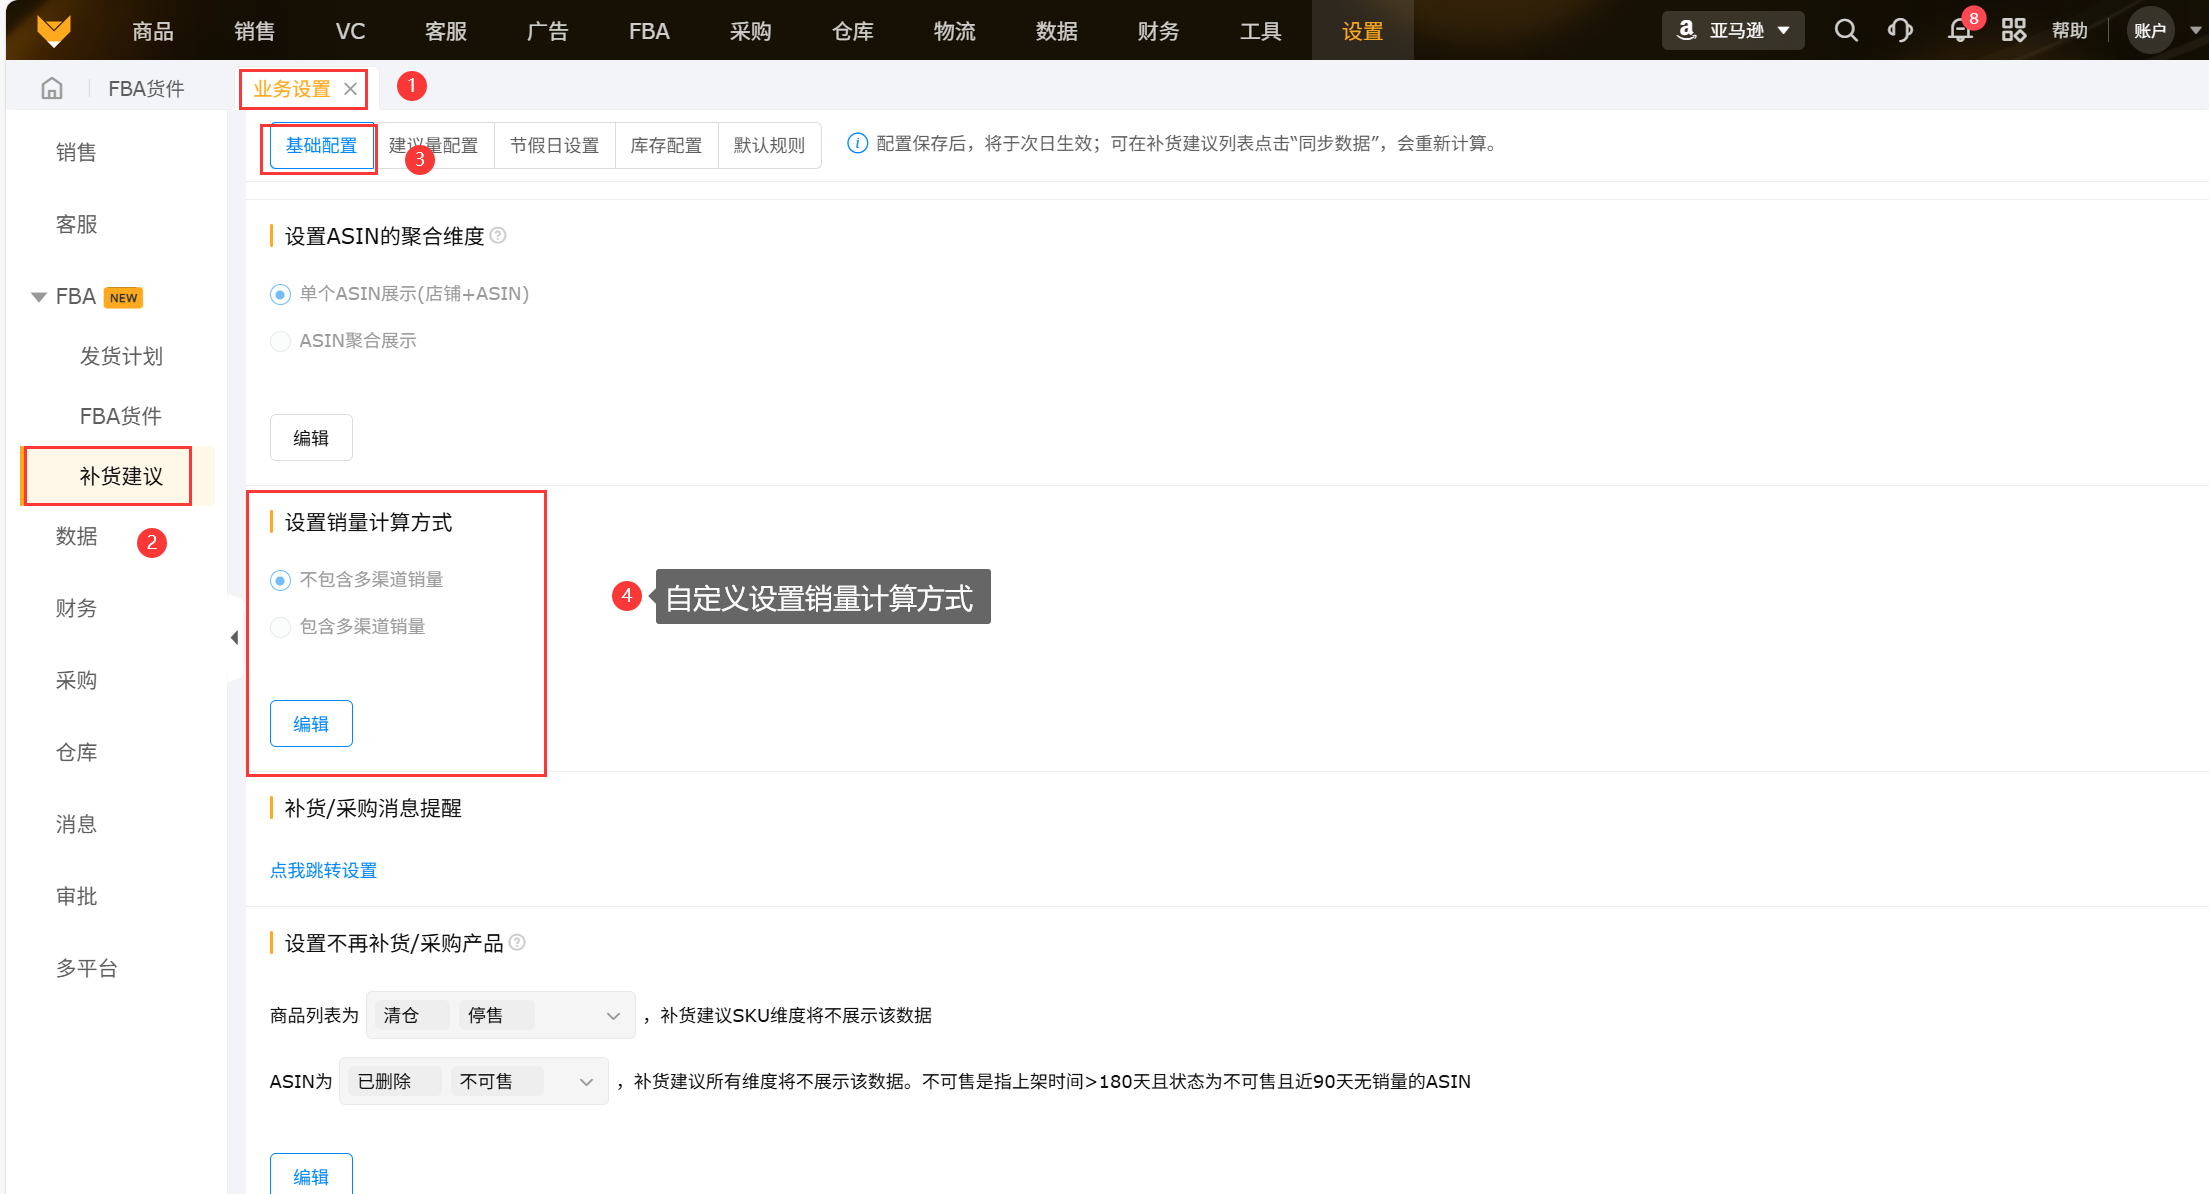Open the 库存配置 tab
Viewport: 2209px width, 1194px height.
[666, 146]
